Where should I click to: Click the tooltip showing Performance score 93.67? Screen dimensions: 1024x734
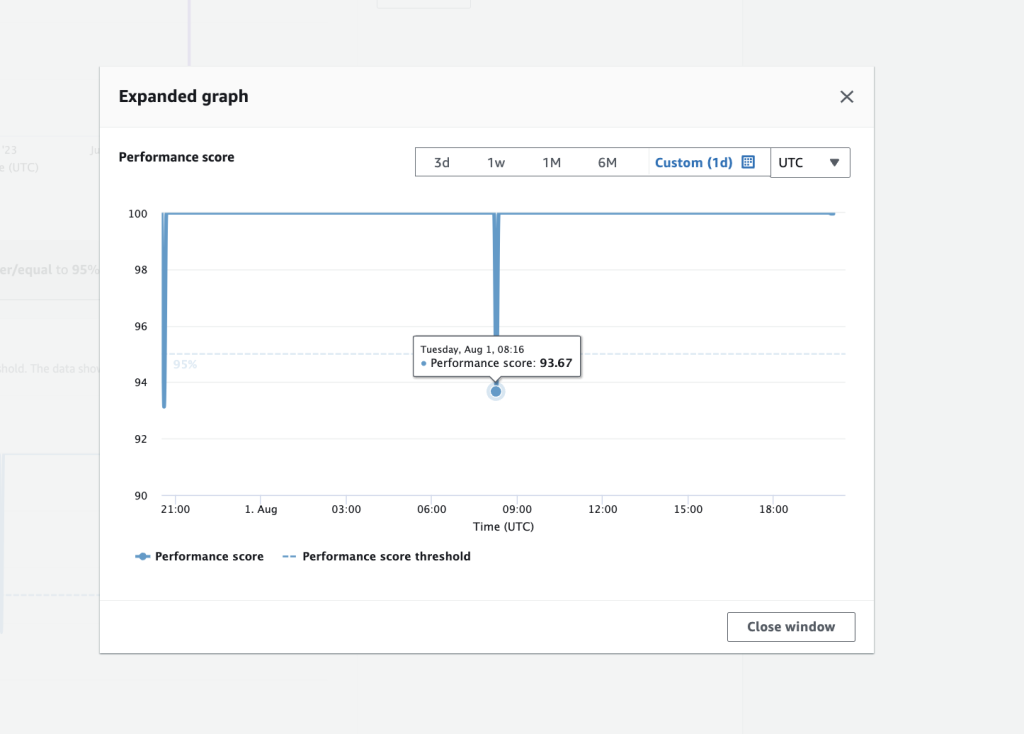pos(496,356)
